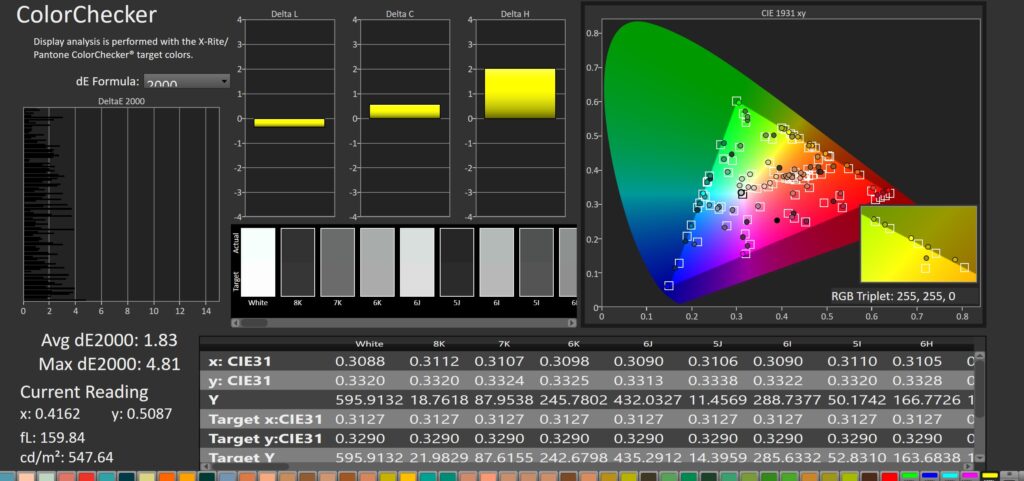Screen dimensions: 1024x481
Task: Select the highlighted yellow swatch in bottom strip
Action: (x=992, y=476)
